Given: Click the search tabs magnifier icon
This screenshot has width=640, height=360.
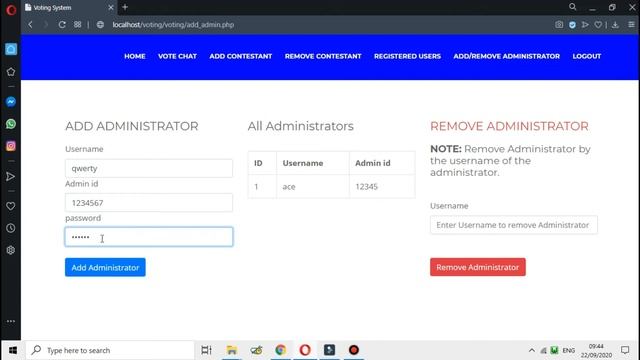Looking at the screenshot, I should (x=573, y=7).
